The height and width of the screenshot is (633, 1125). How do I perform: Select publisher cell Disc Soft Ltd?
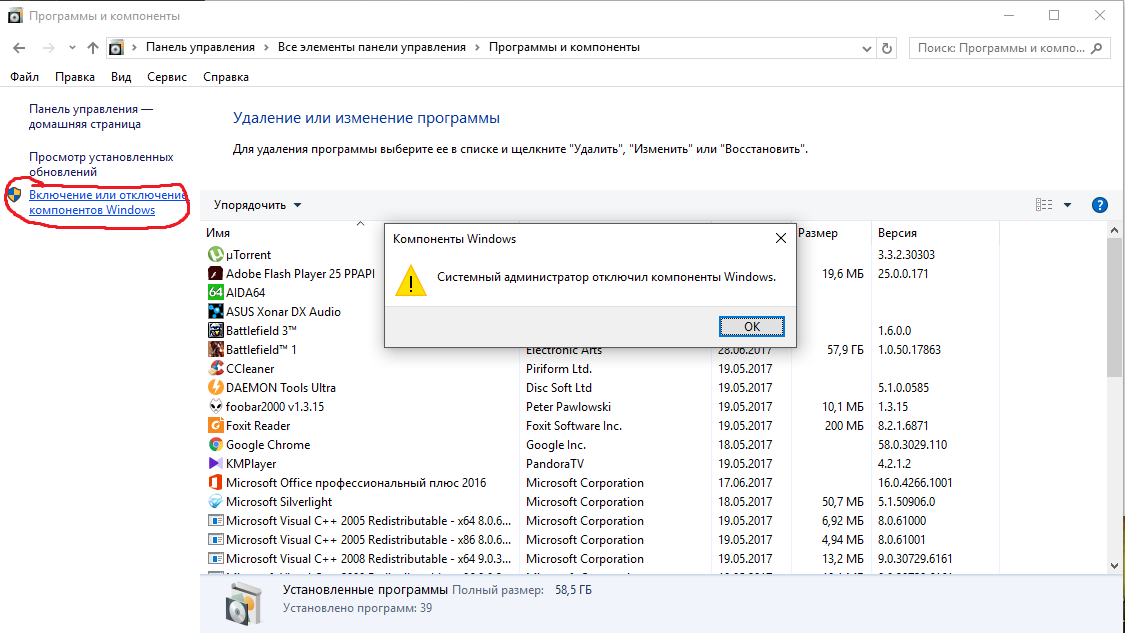tap(559, 388)
